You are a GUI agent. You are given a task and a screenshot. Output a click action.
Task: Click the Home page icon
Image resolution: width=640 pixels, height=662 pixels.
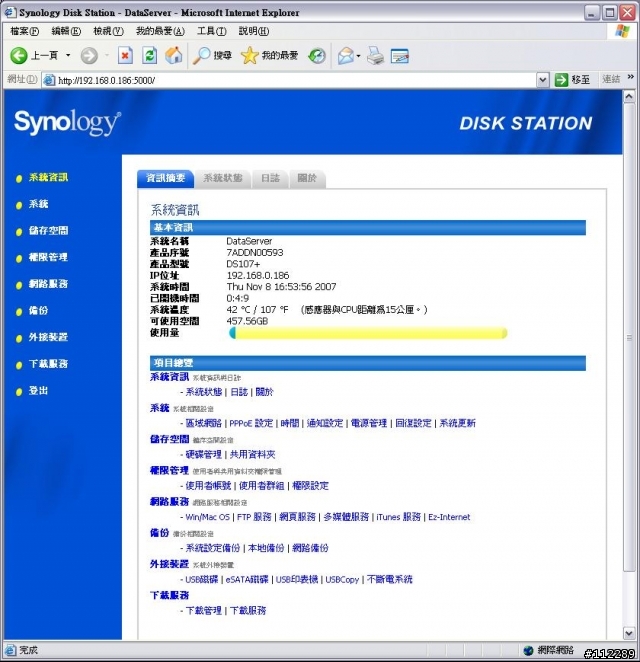(174, 55)
